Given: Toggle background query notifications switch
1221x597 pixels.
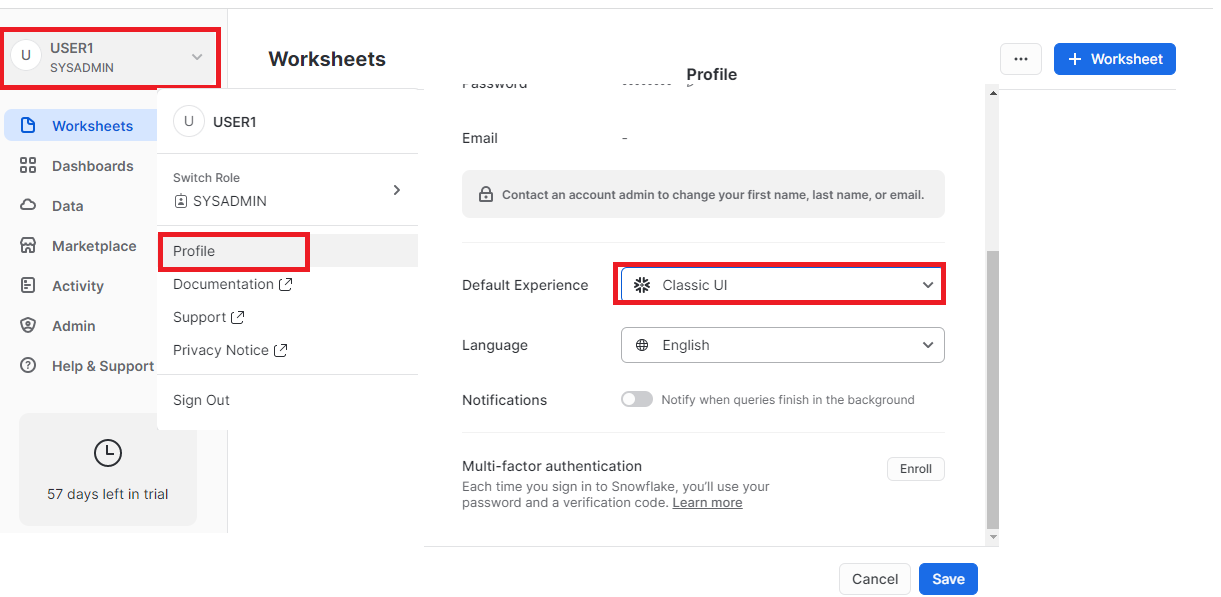Looking at the screenshot, I should pyautogui.click(x=636, y=399).
